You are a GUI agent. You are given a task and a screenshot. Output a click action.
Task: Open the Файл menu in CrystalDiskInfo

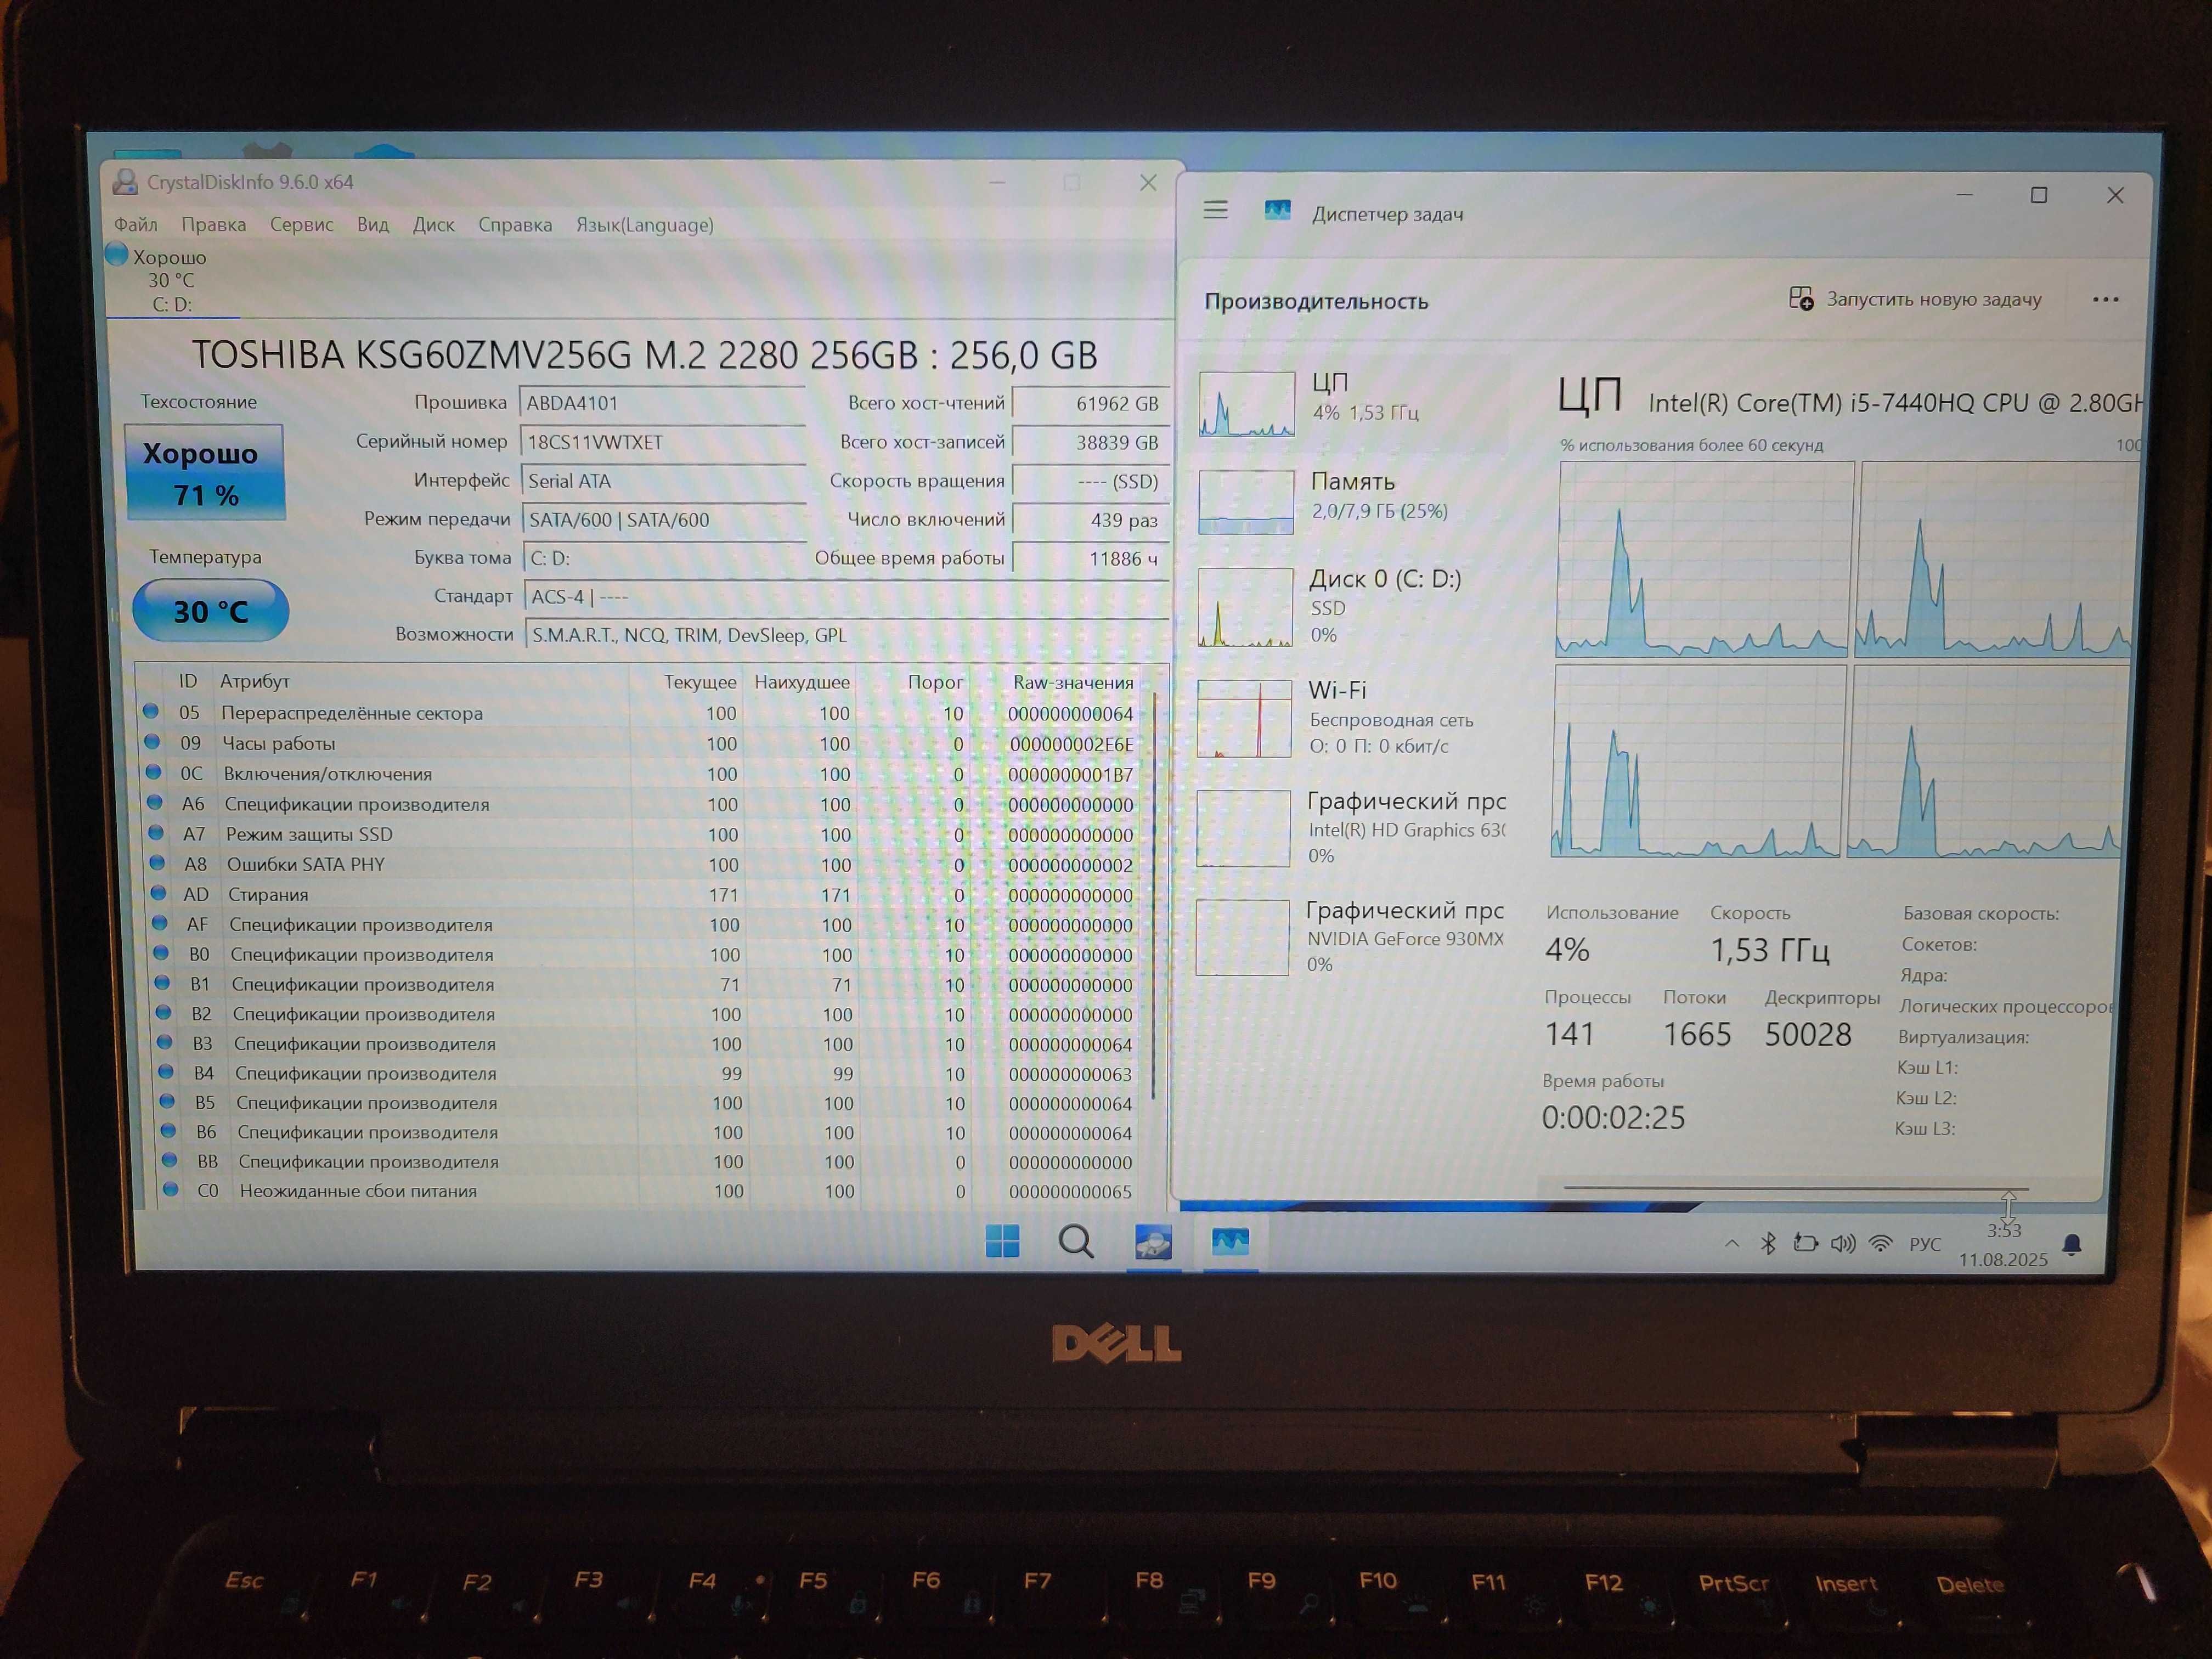coord(135,224)
